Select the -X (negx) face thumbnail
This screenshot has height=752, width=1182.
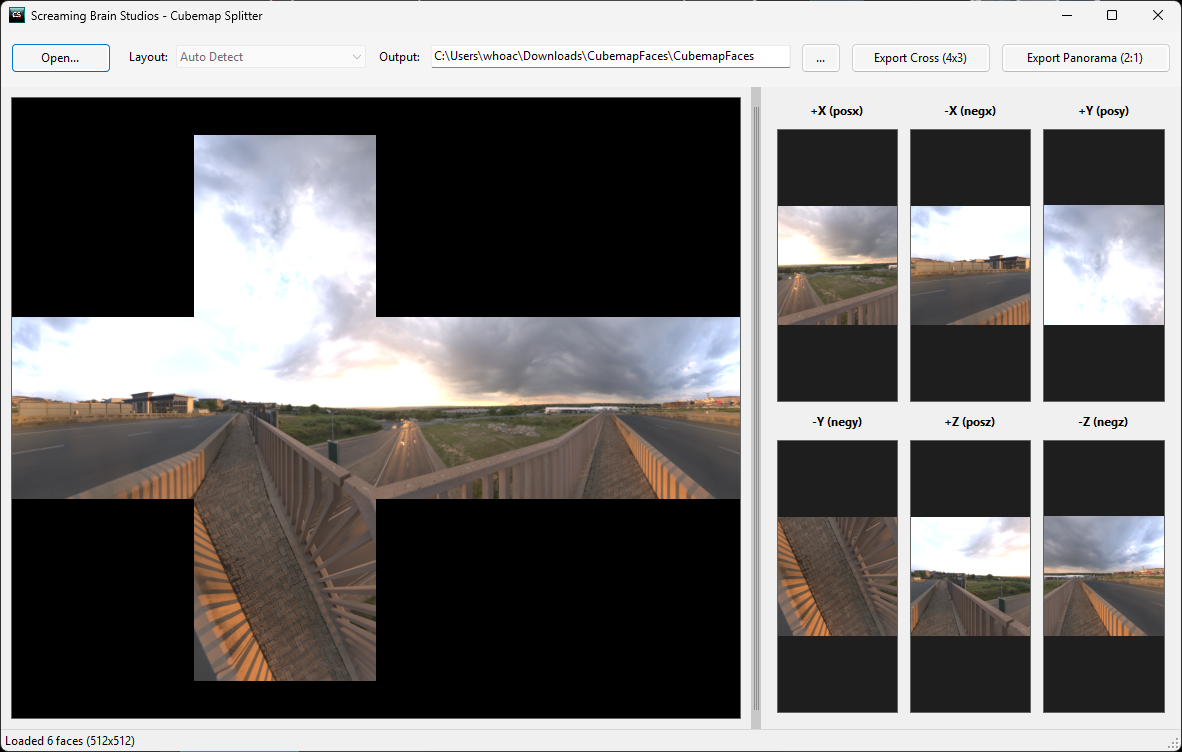tap(970, 265)
